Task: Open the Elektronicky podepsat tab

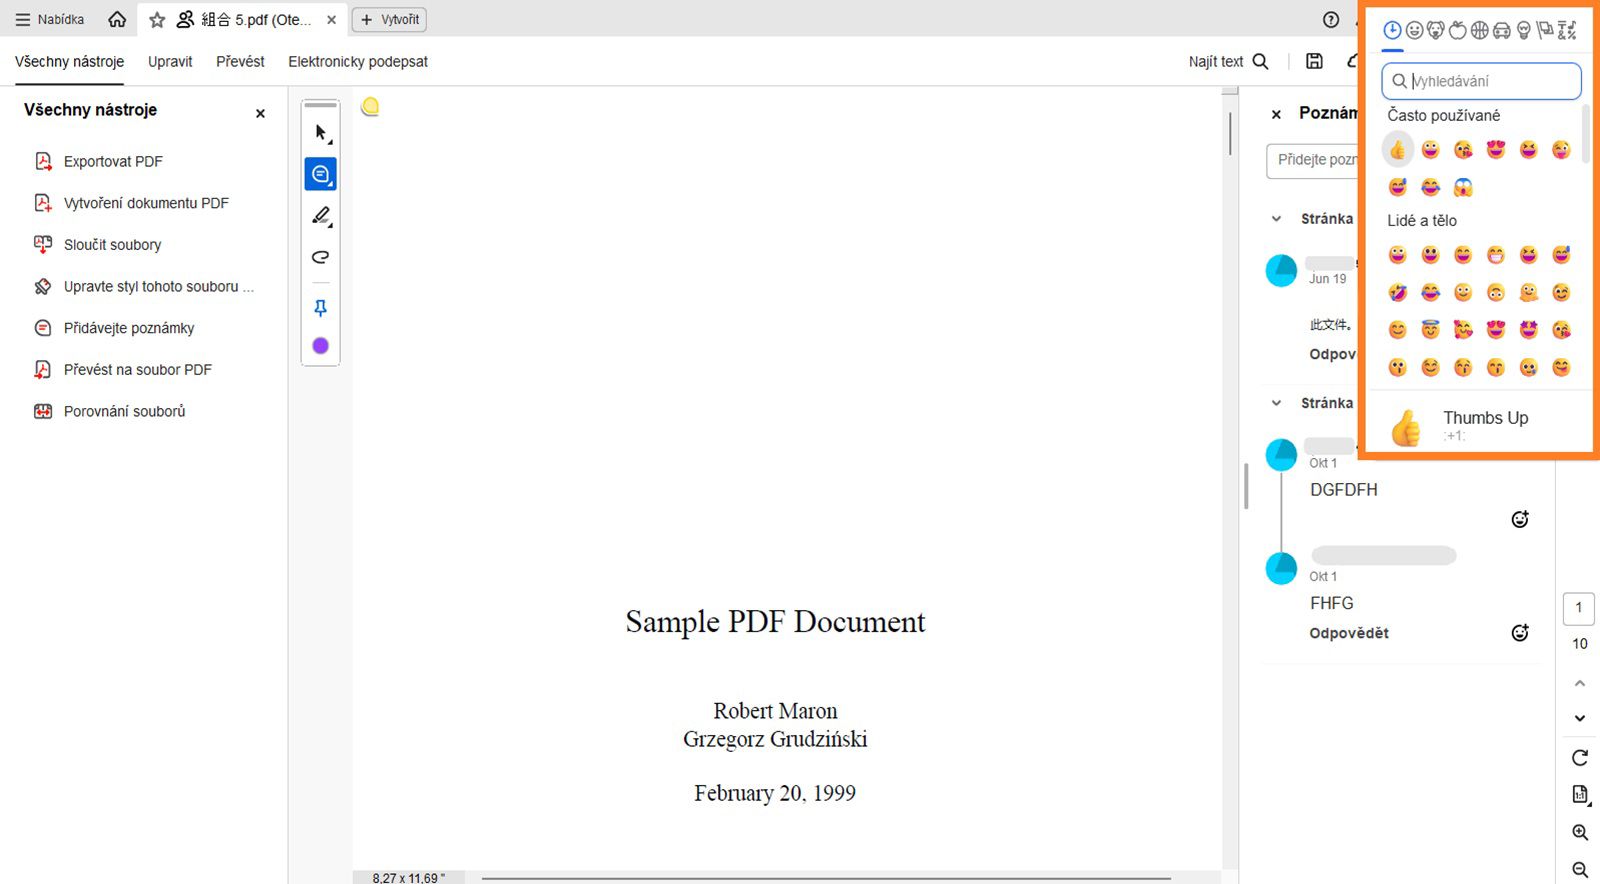Action: coord(358,61)
